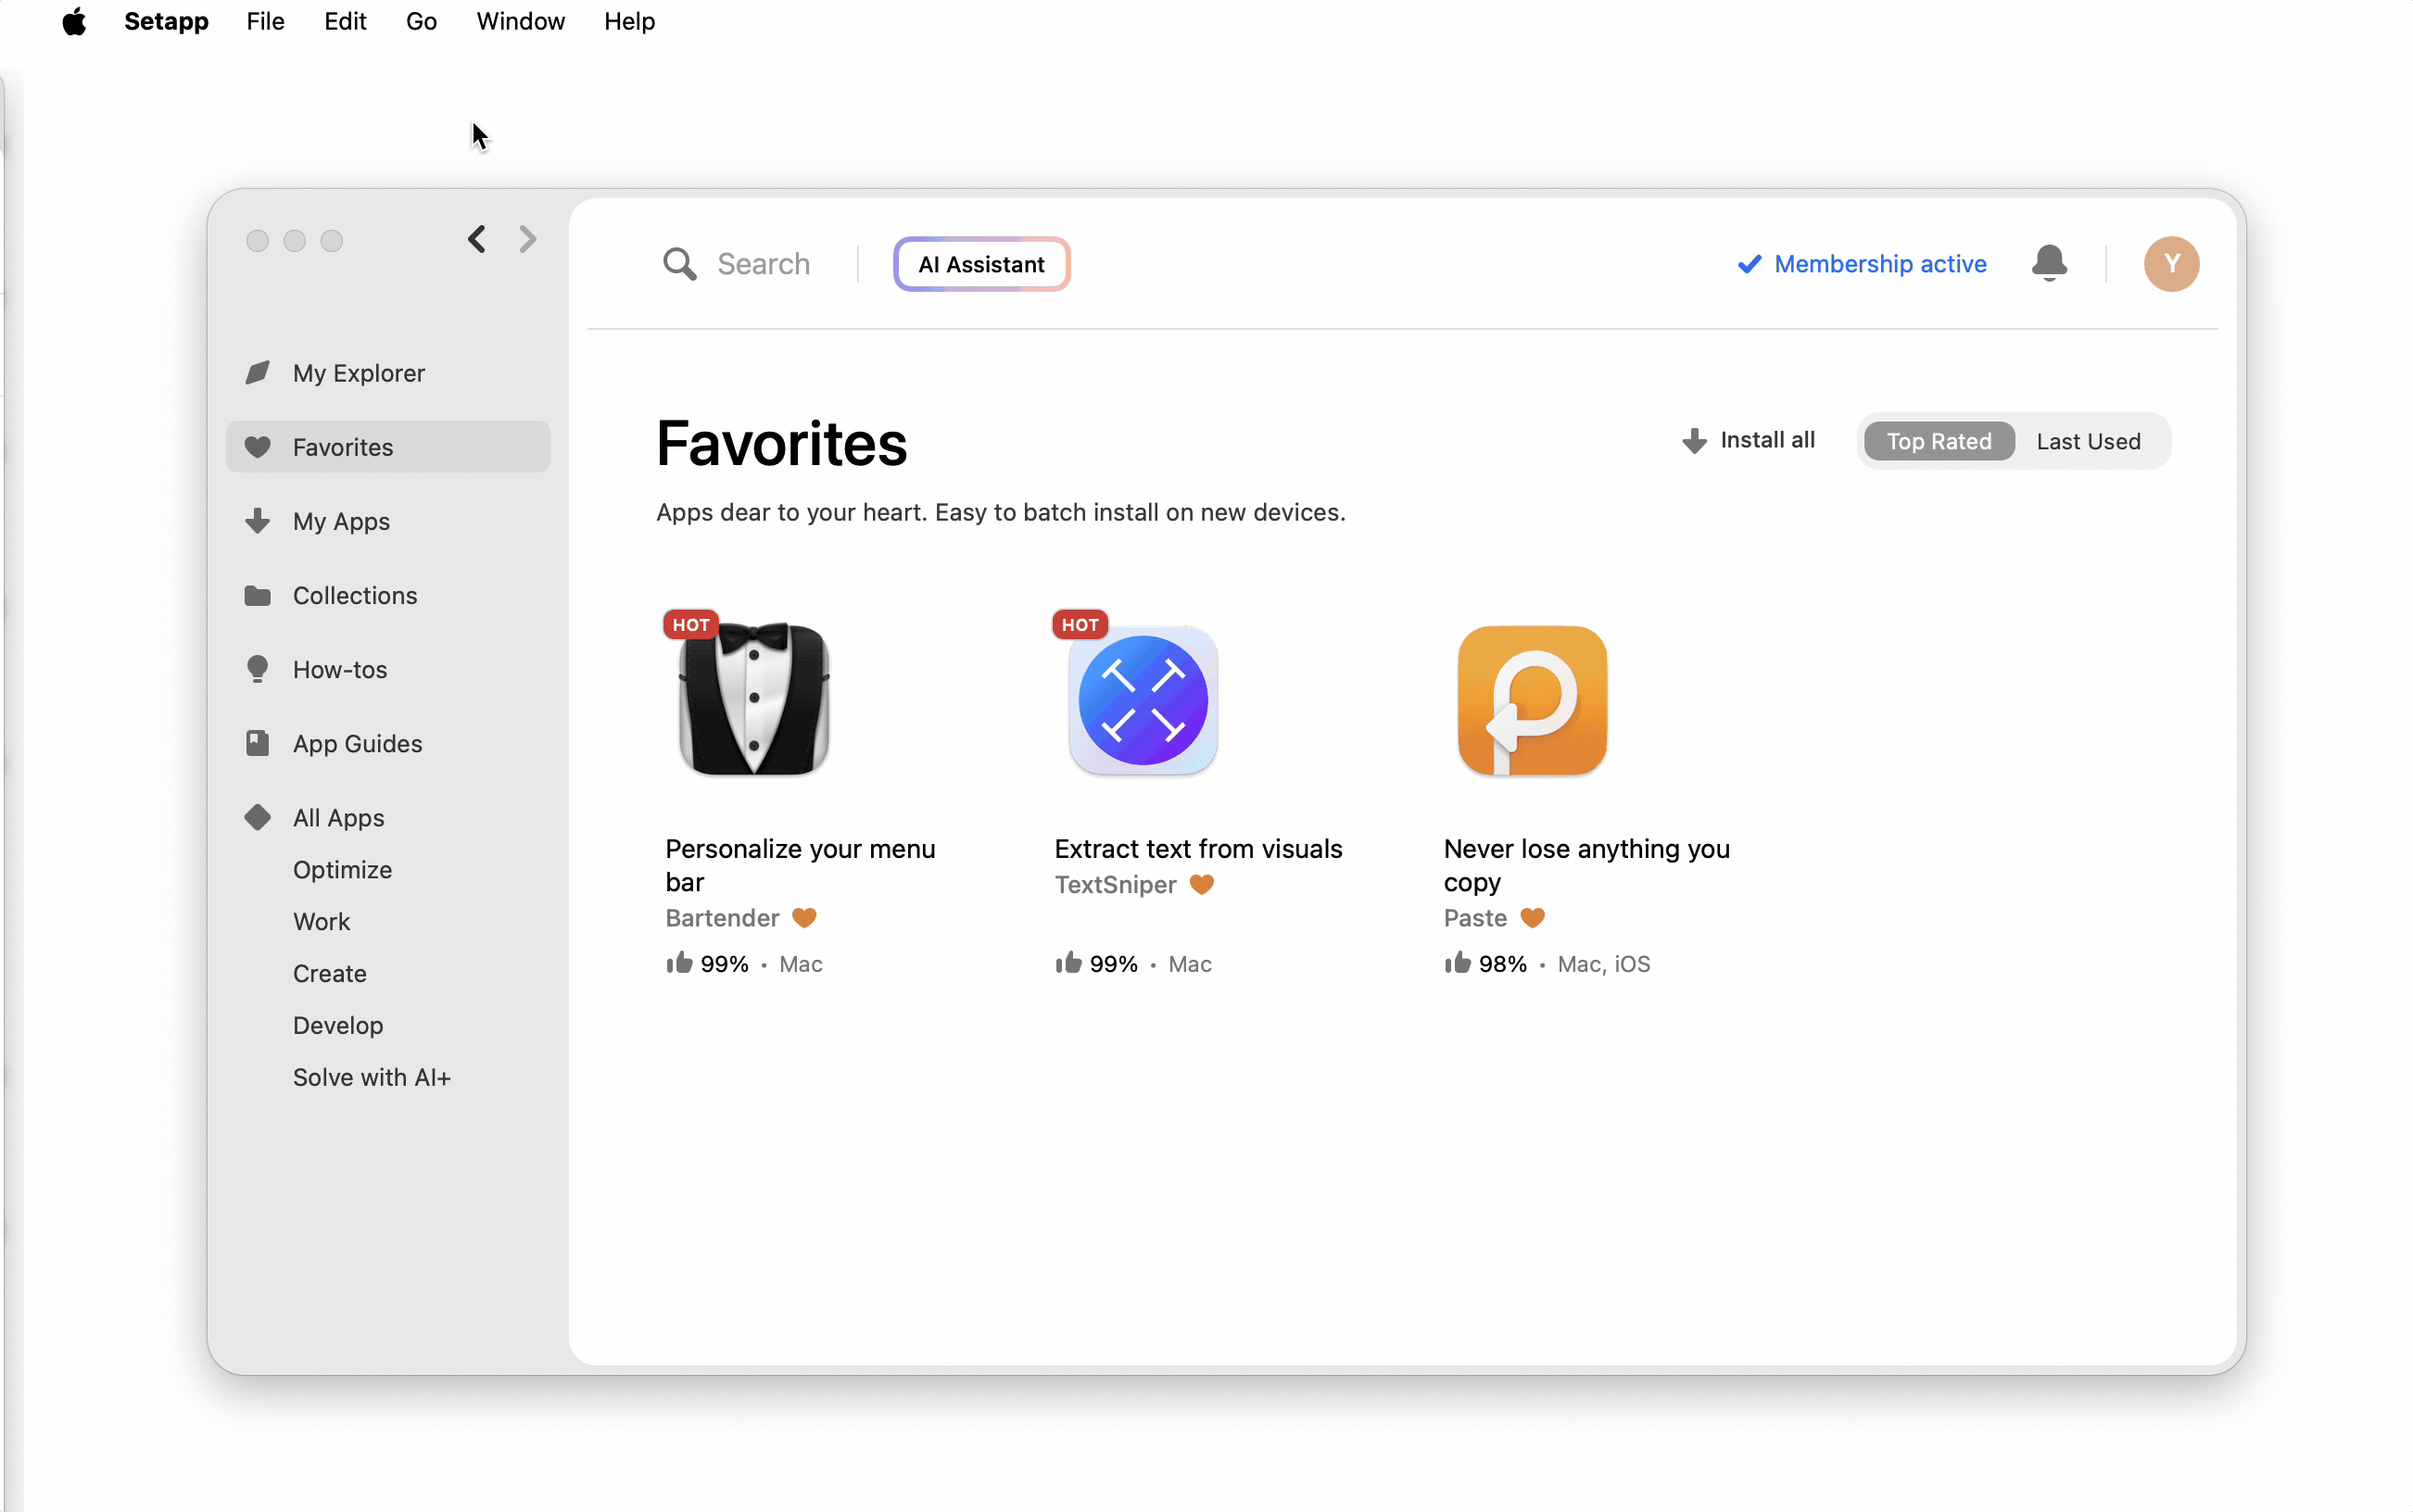
Task: Open Solve with AI+ category
Action: [372, 1077]
